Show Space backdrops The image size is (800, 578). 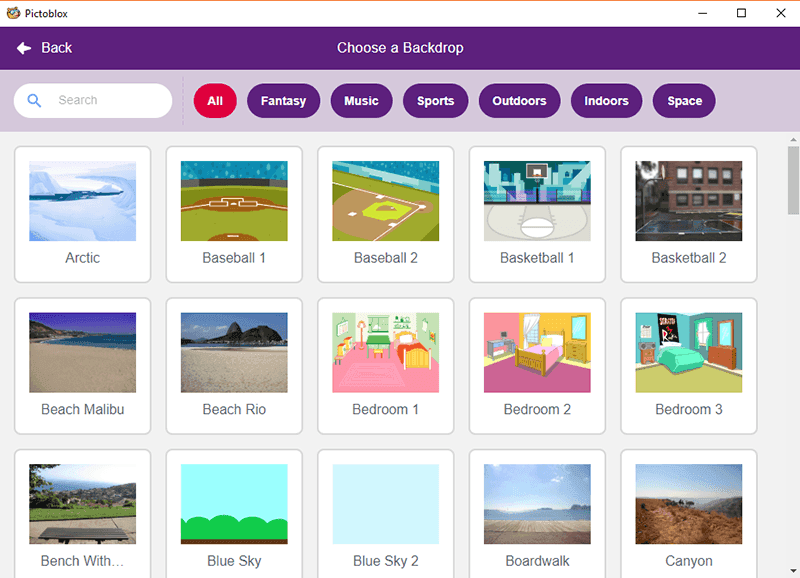click(683, 101)
